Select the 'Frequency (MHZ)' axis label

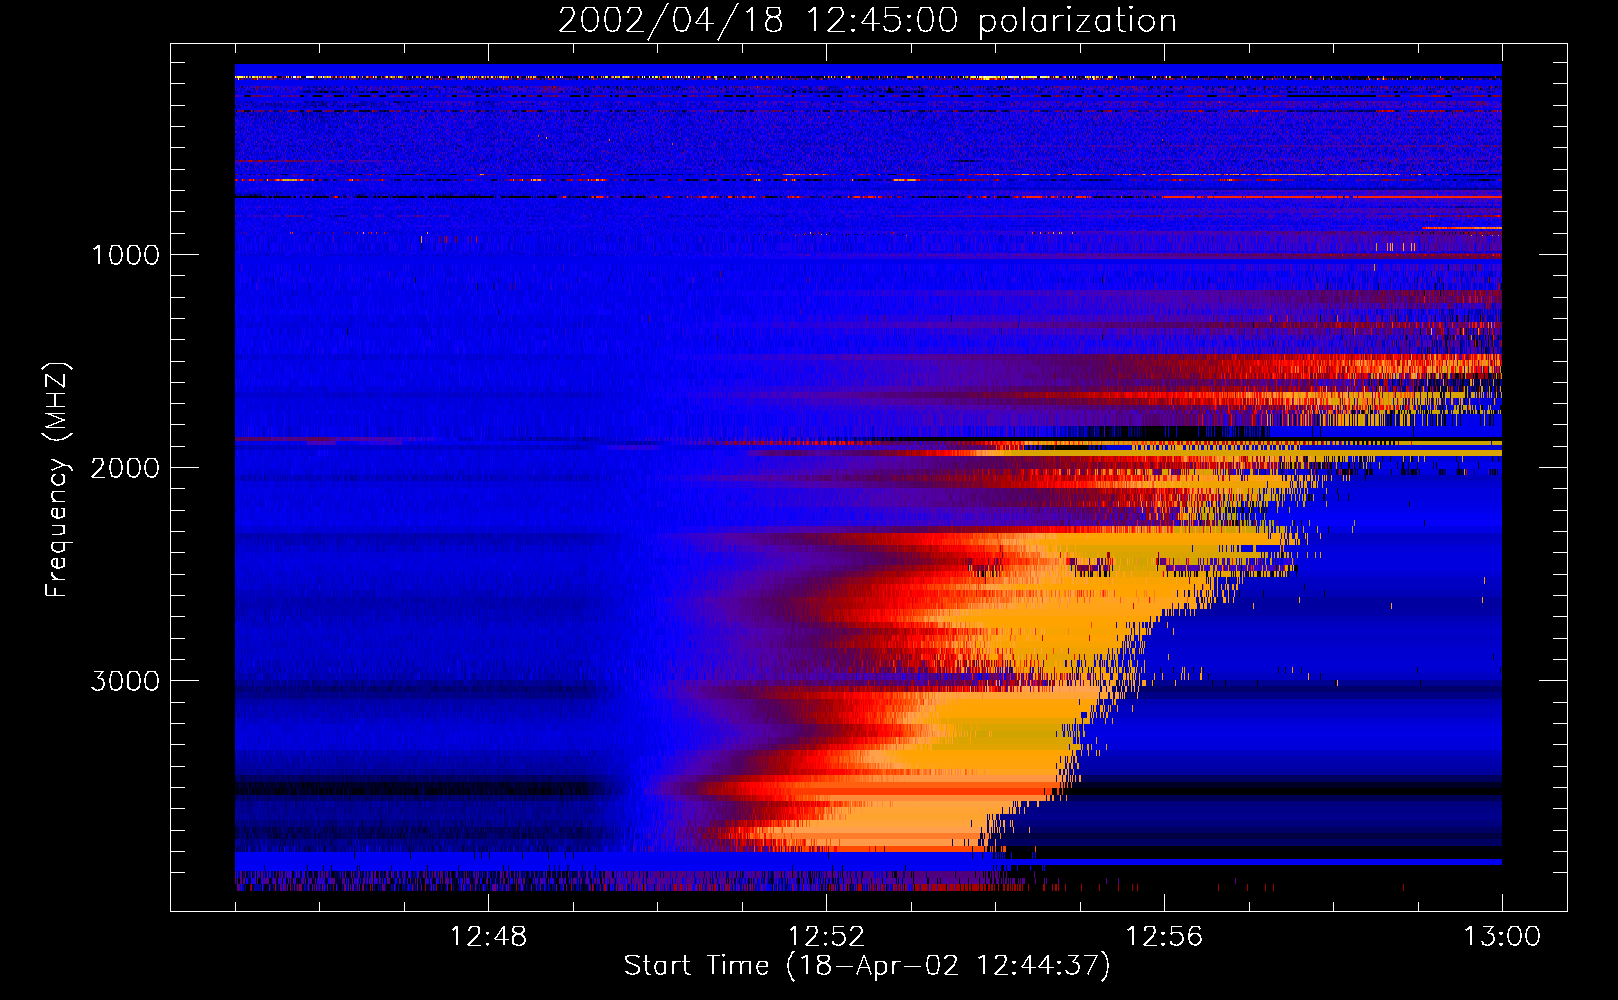[57, 480]
